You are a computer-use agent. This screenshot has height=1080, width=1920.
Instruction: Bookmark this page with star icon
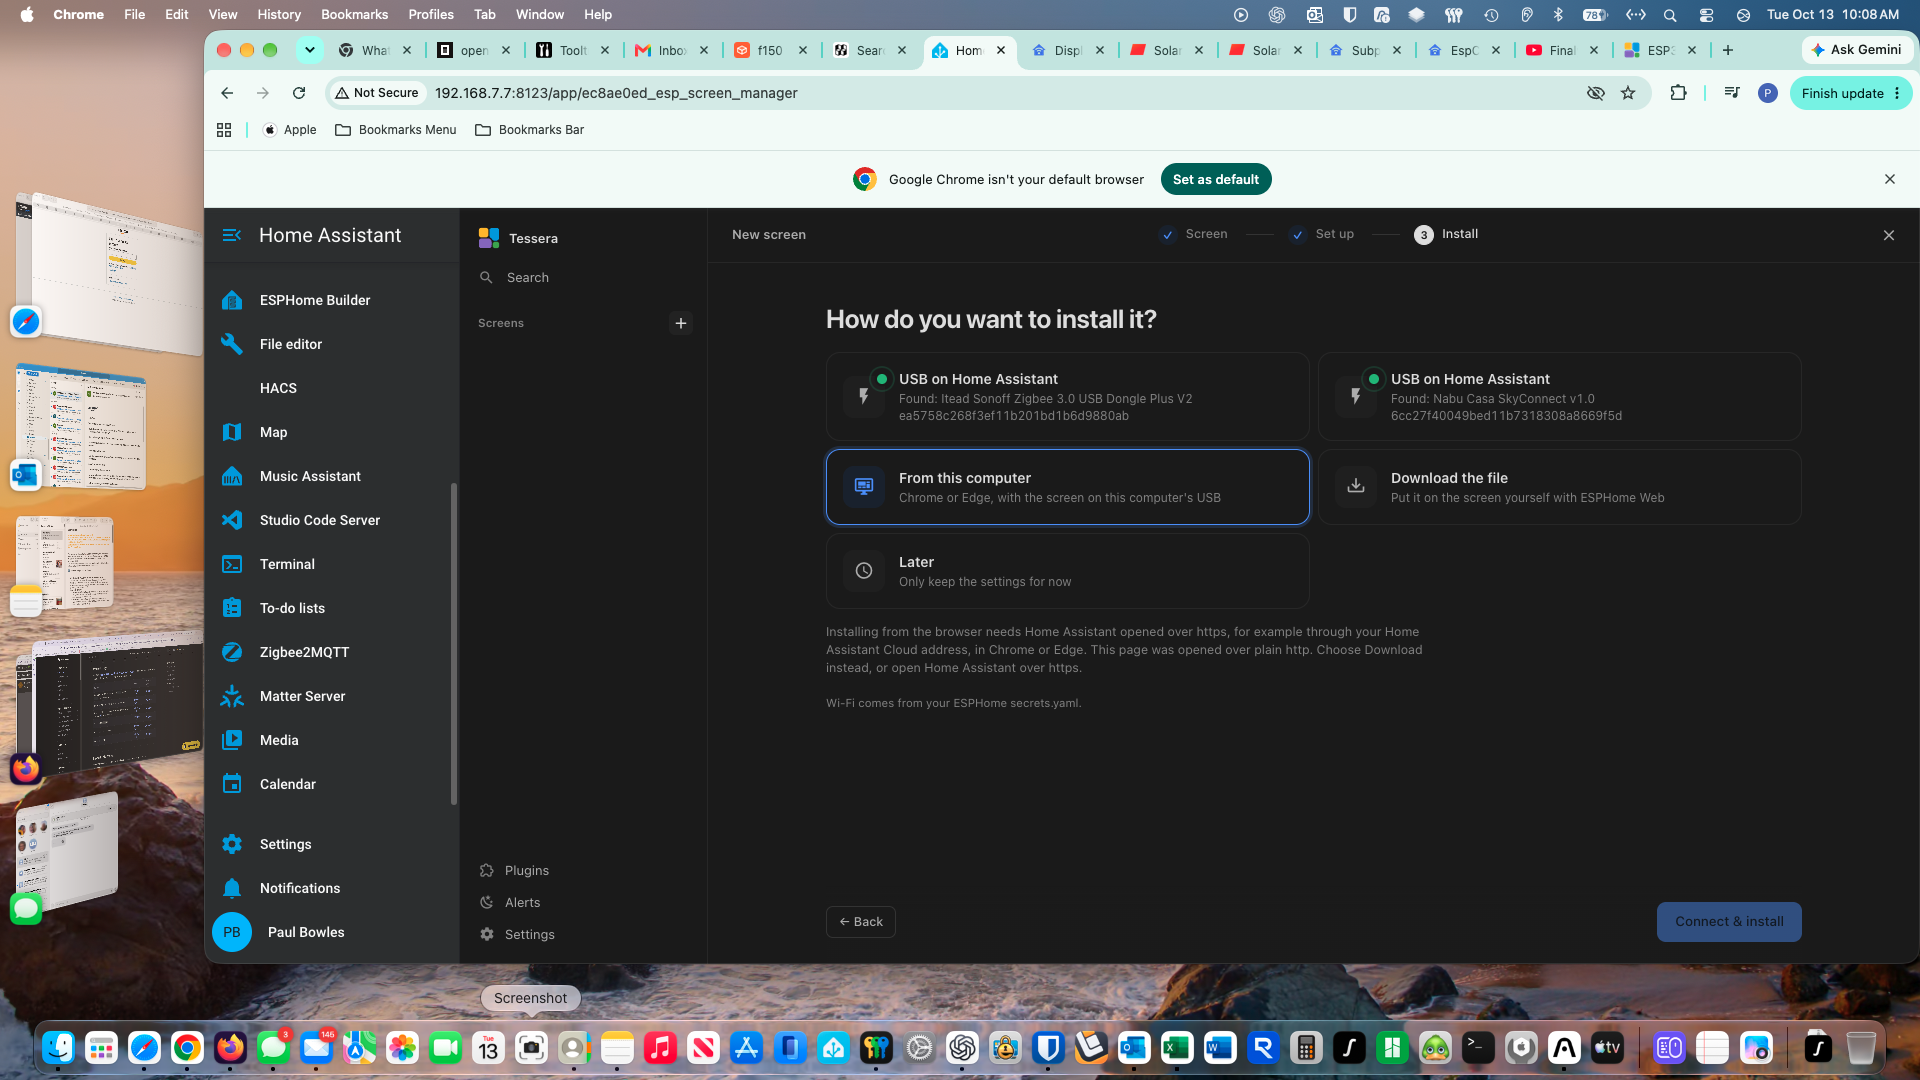tap(1628, 93)
